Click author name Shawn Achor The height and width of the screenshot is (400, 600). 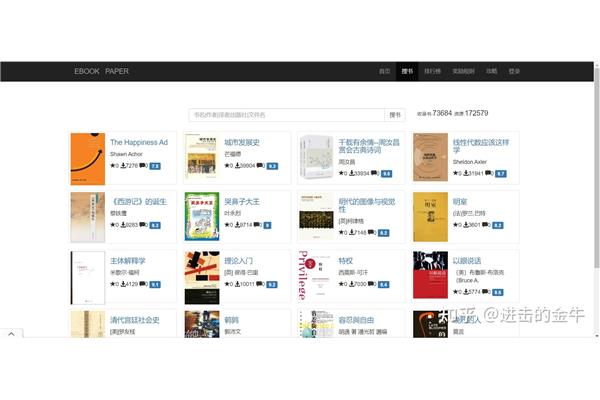pyautogui.click(x=126, y=154)
